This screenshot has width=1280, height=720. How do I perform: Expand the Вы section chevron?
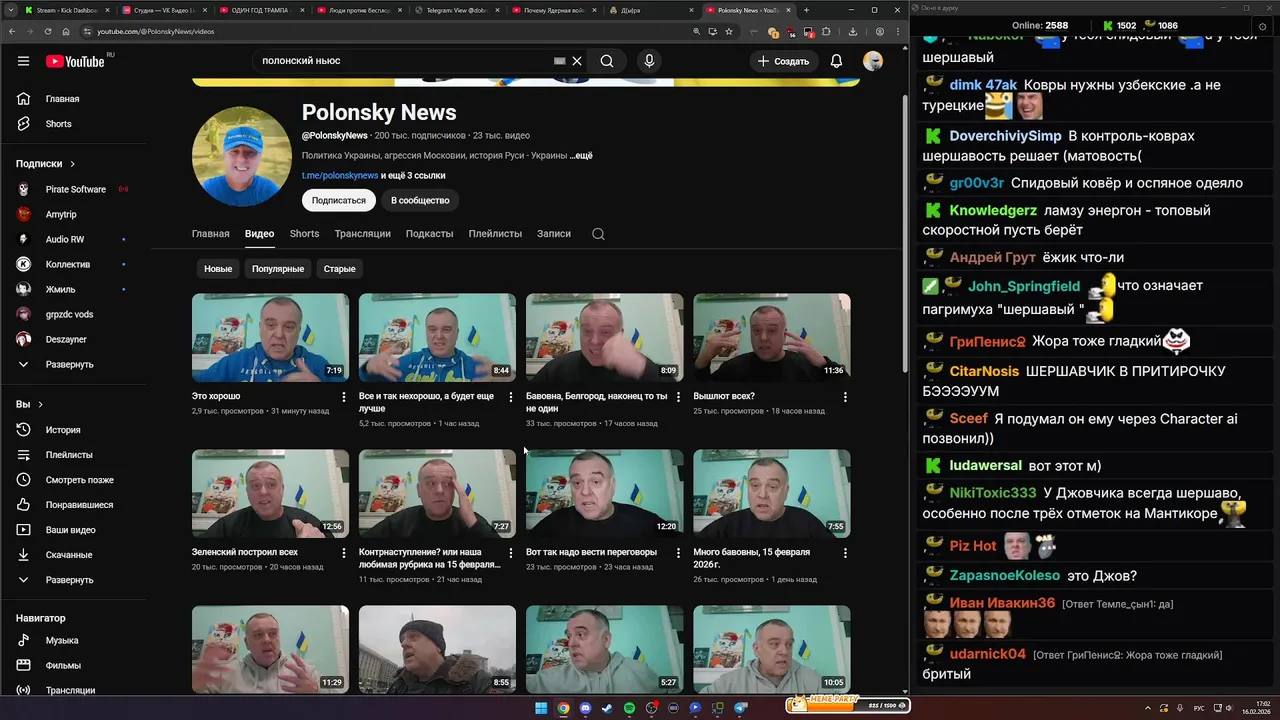(x=41, y=405)
